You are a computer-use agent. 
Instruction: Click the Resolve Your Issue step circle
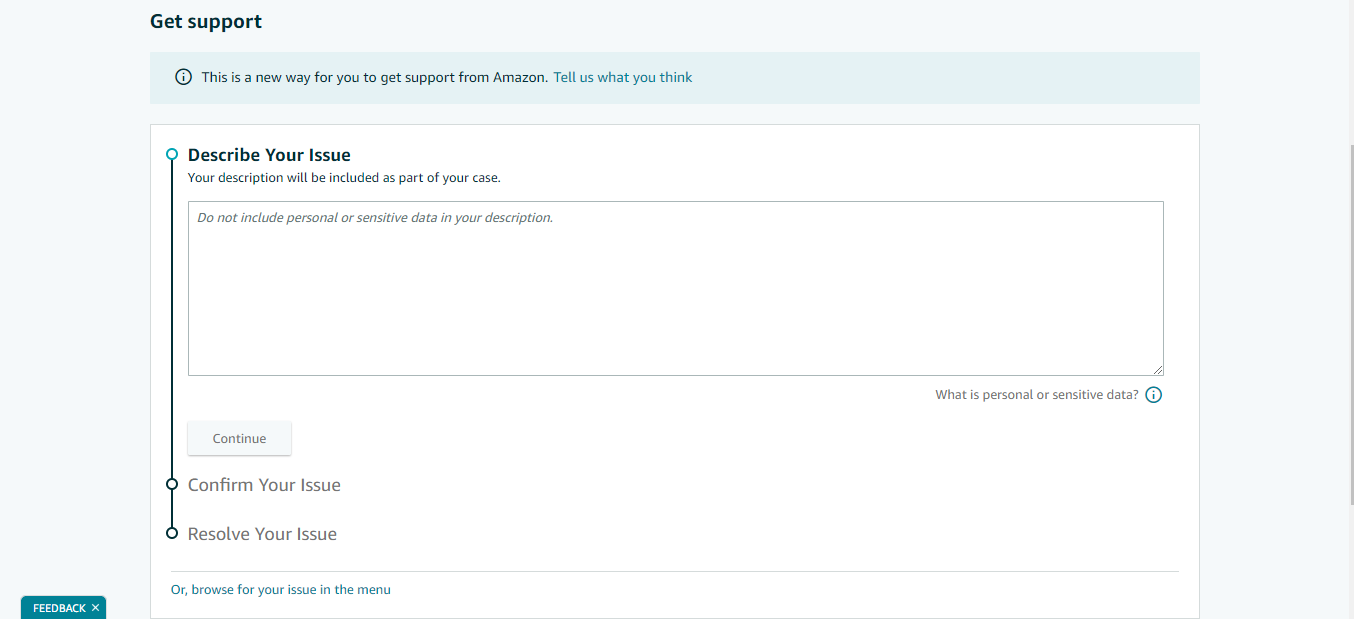click(x=172, y=534)
